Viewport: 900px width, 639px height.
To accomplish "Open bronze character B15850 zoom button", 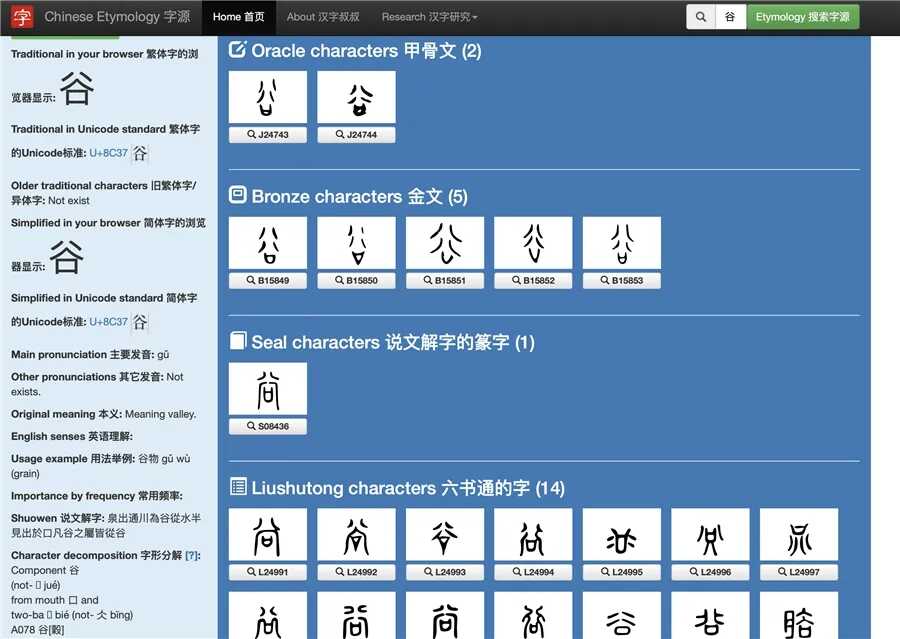I will pyautogui.click(x=356, y=281).
